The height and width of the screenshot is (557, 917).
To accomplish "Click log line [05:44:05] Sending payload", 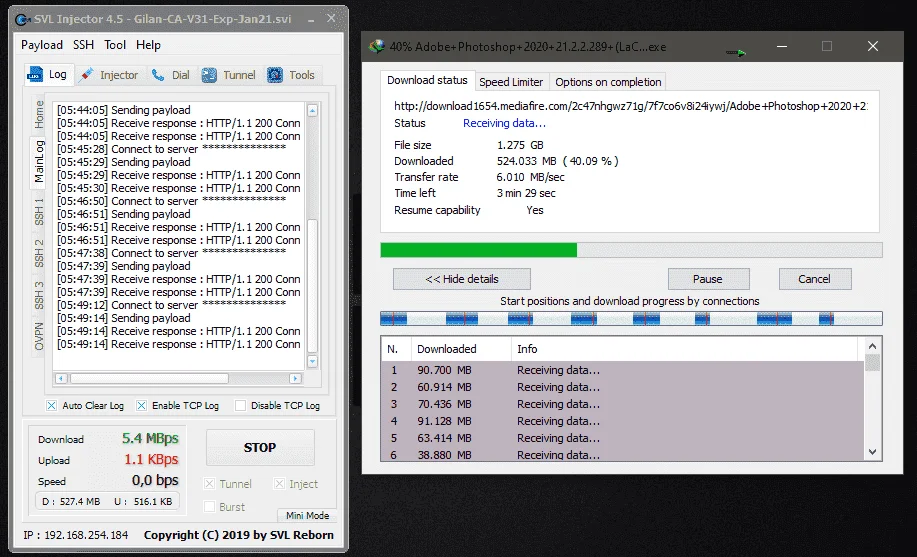I will 123,110.
